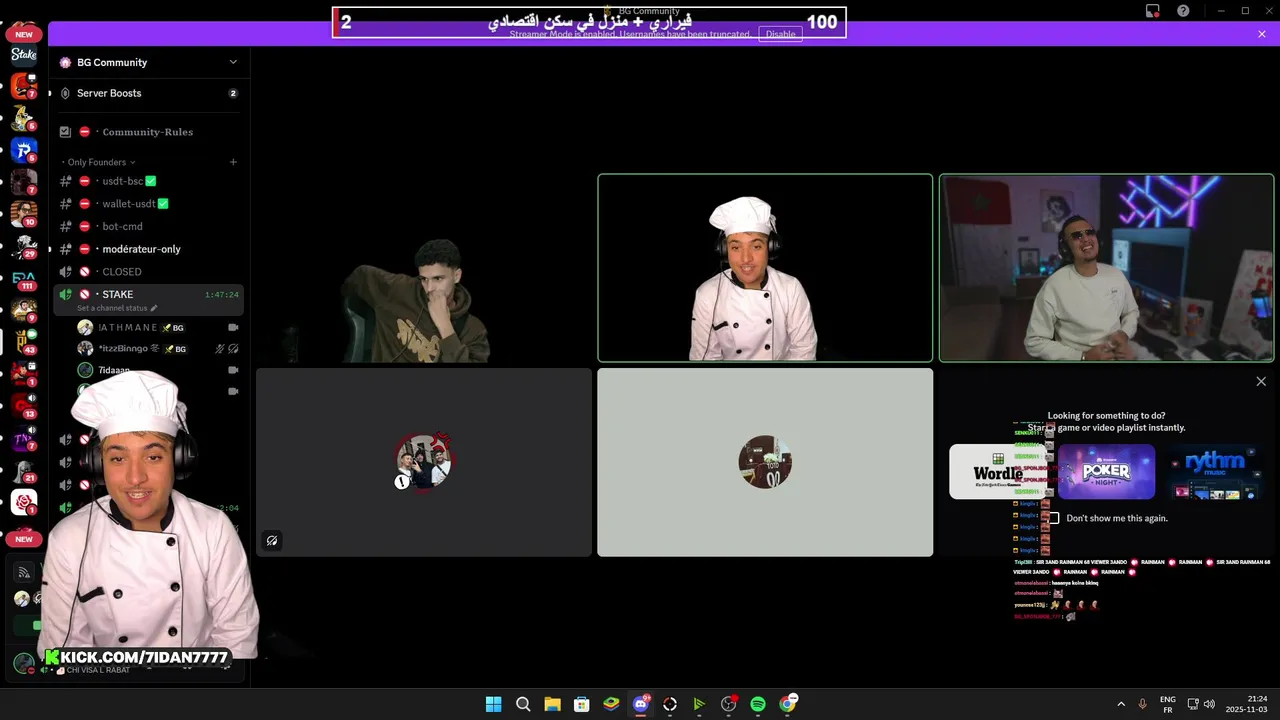
Task: Click the Community-Rules checklist icon
Action: 66,132
